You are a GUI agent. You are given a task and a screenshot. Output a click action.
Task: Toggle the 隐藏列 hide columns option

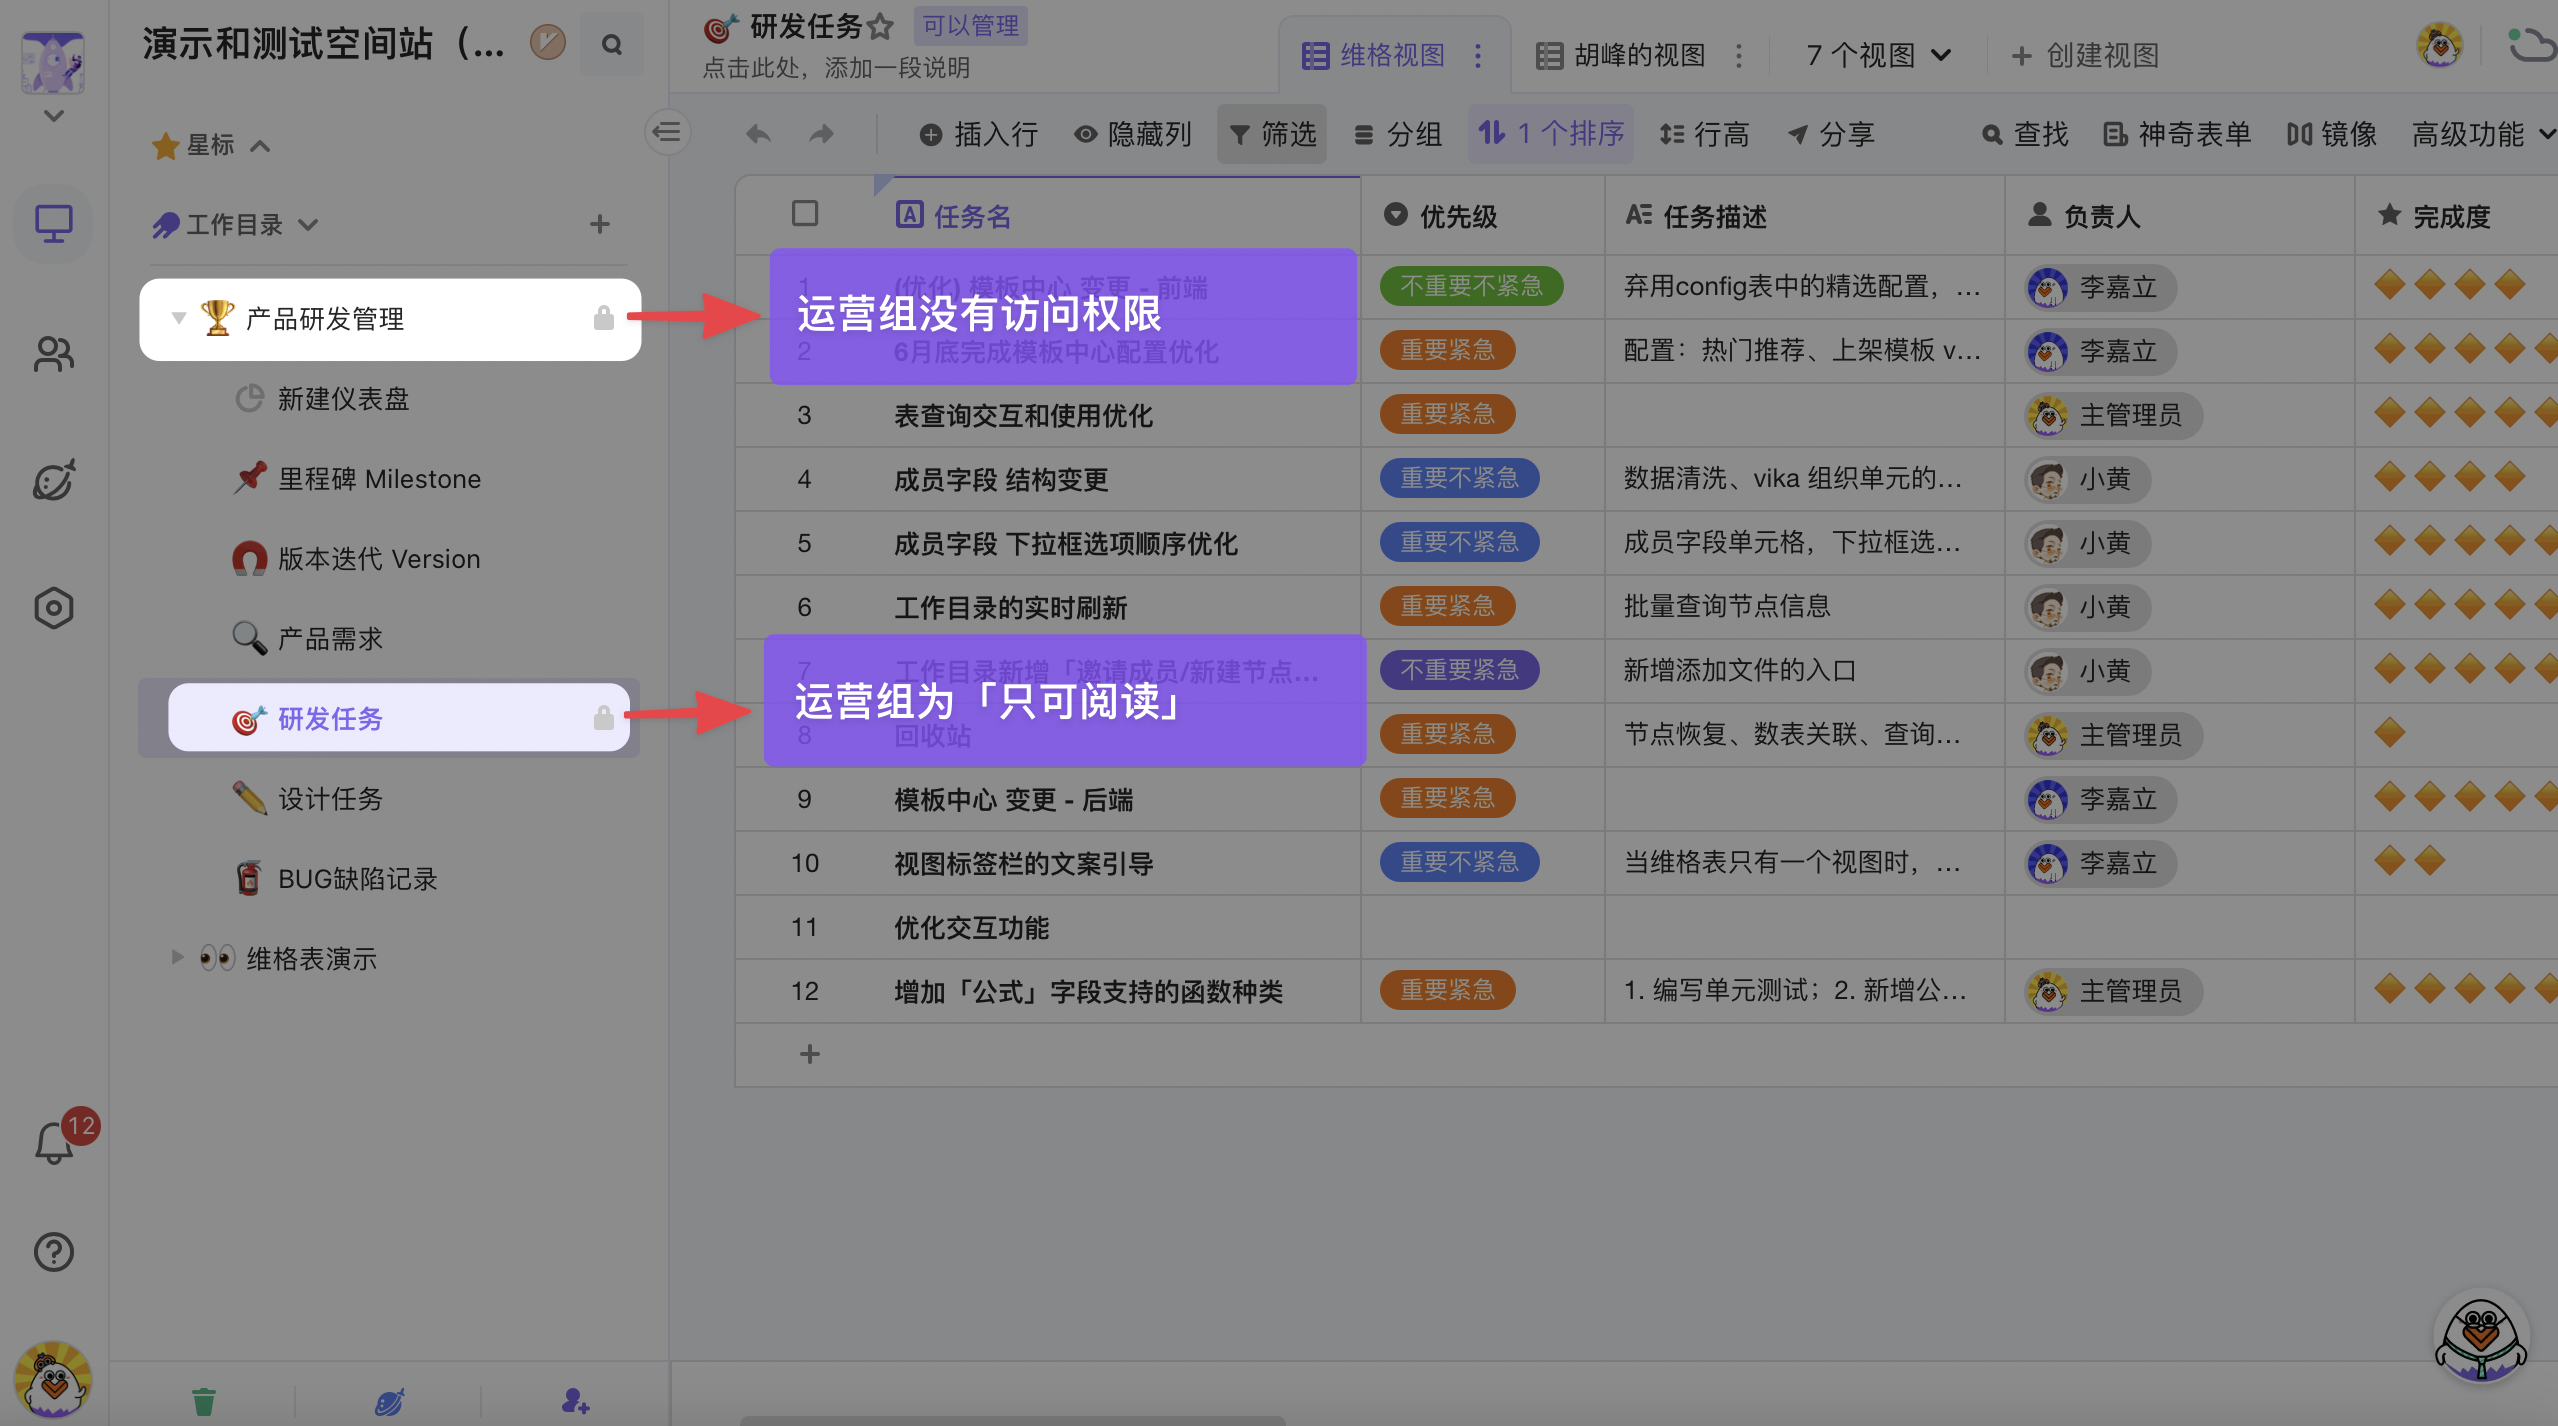point(1133,134)
